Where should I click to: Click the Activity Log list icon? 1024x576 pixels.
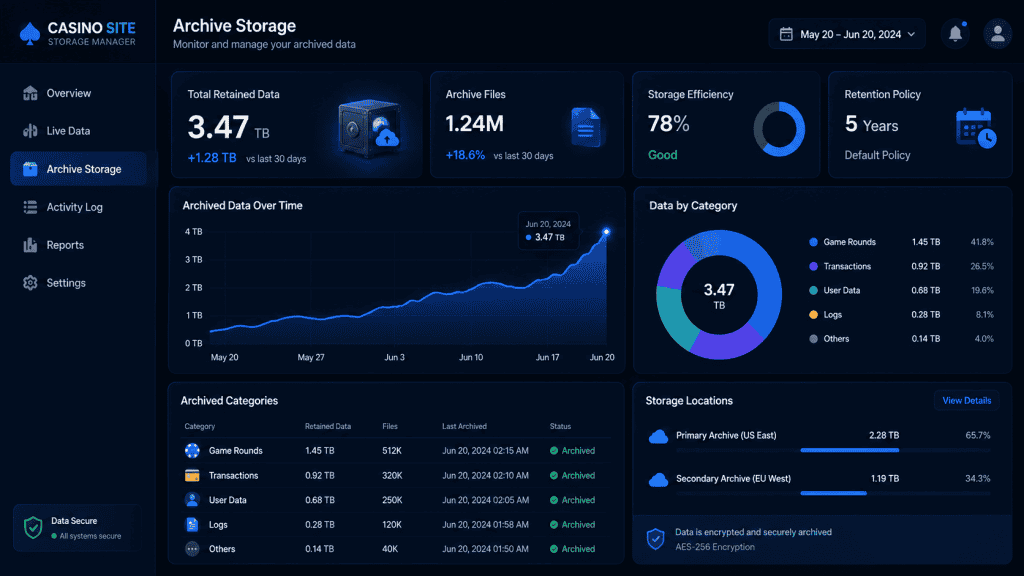coord(30,207)
